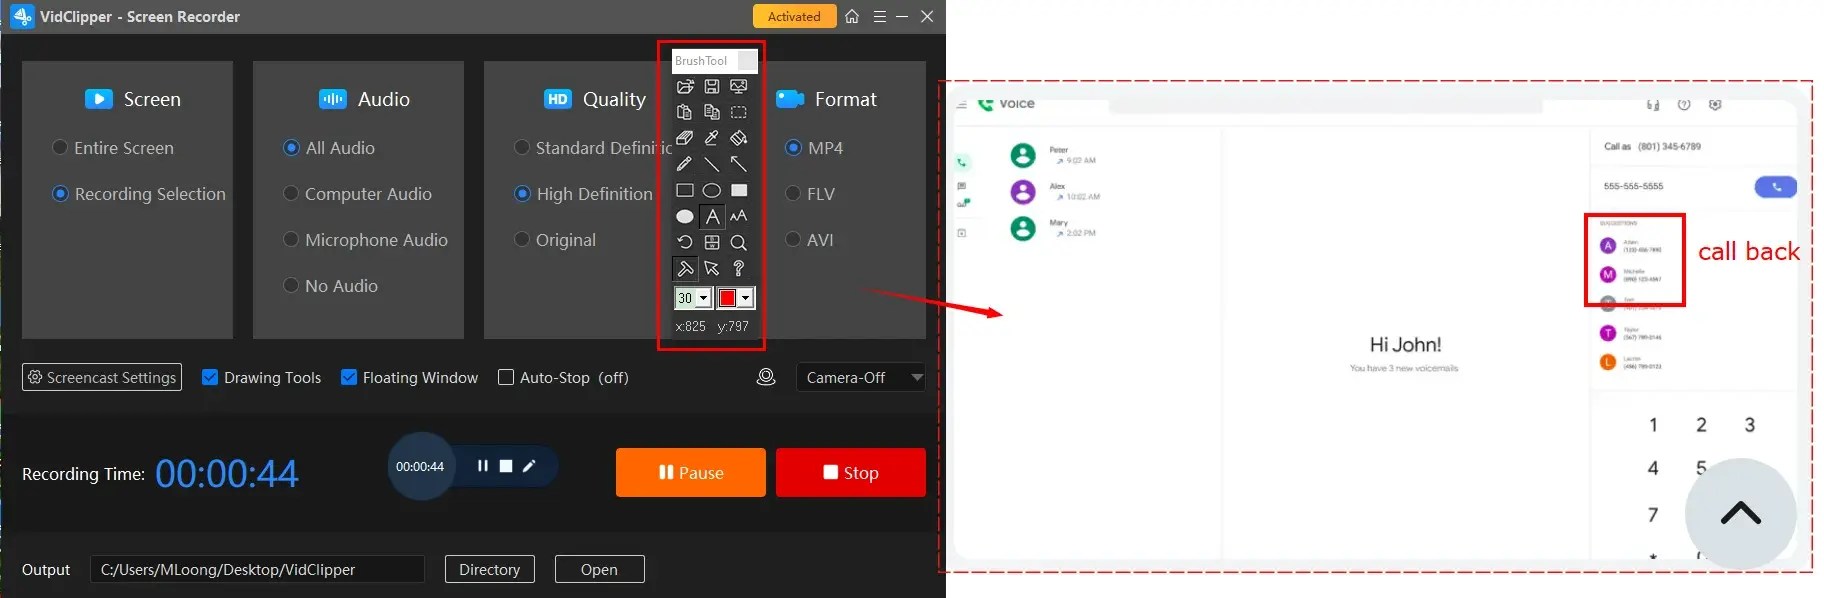Open the Camera-Off dropdown
Viewport: 1824px width, 598px height.
click(860, 377)
